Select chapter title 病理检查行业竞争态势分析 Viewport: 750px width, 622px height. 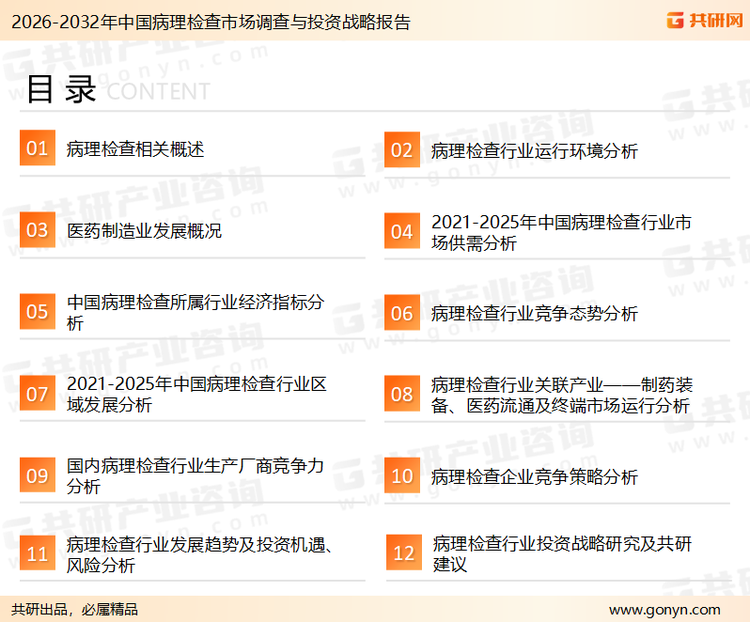coord(534,314)
